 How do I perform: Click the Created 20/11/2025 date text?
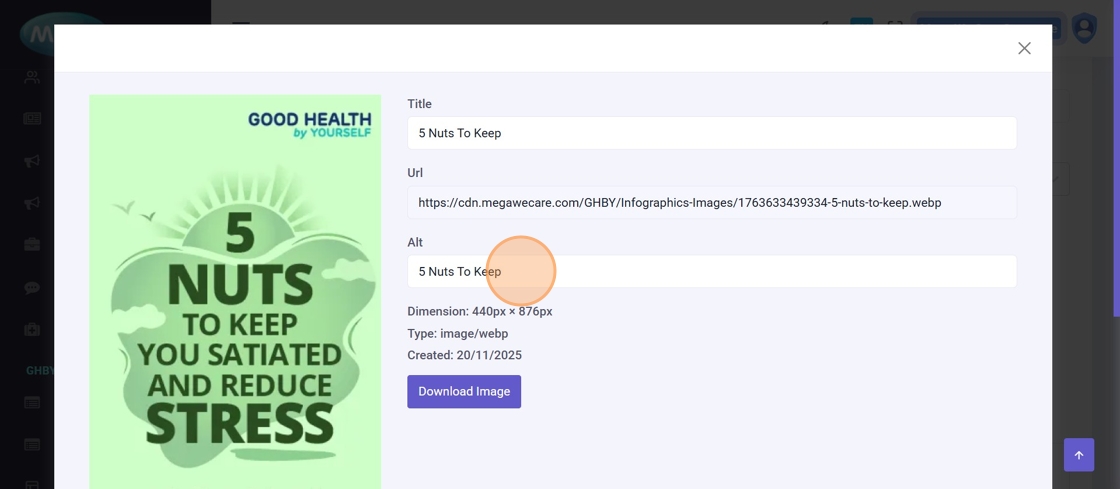tap(464, 355)
